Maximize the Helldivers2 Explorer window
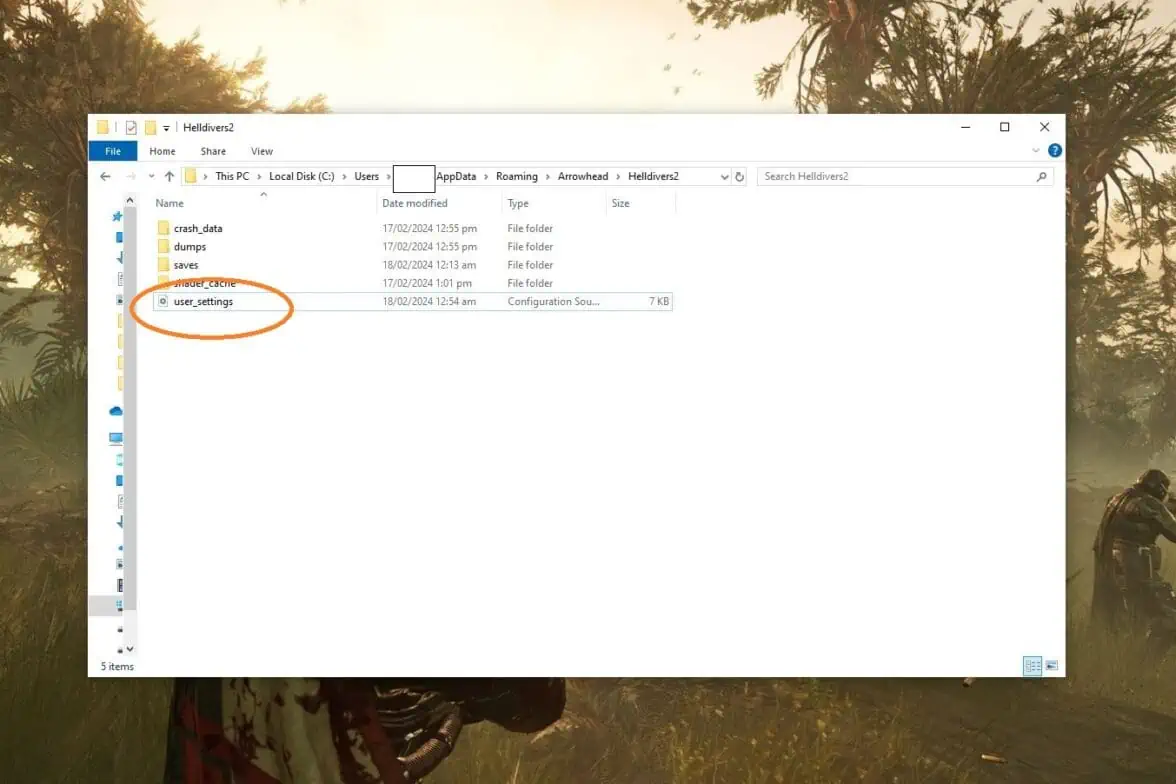 (x=1005, y=128)
